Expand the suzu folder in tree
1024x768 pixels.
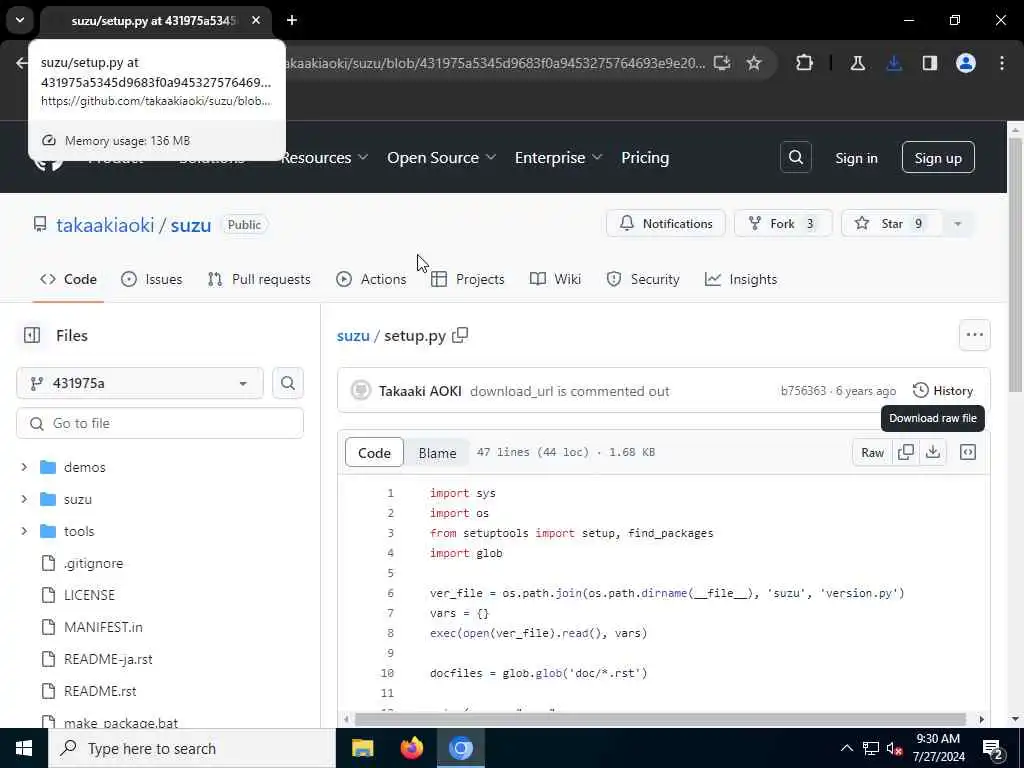click(24, 499)
